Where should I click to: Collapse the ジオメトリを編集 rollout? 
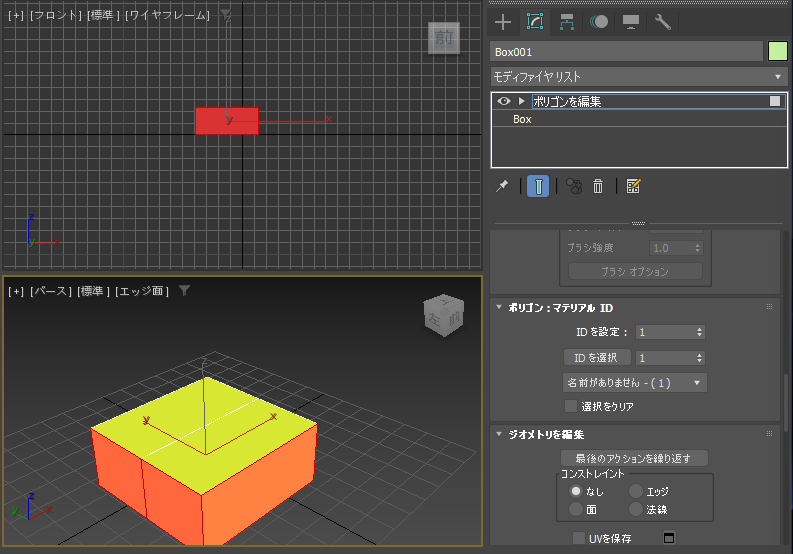click(499, 434)
